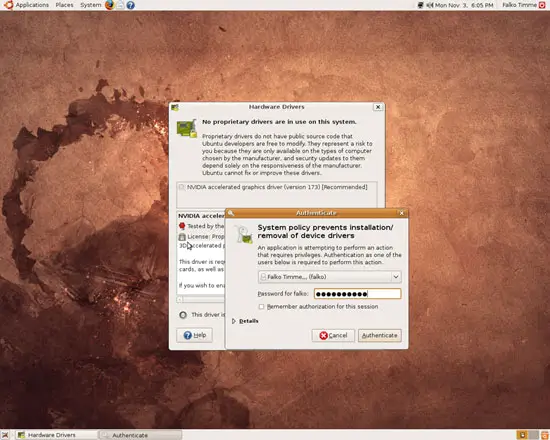Screen dimensions: 550x440
Task: Click the power/logout icon beside Falko Timme
Action: point(542,5)
